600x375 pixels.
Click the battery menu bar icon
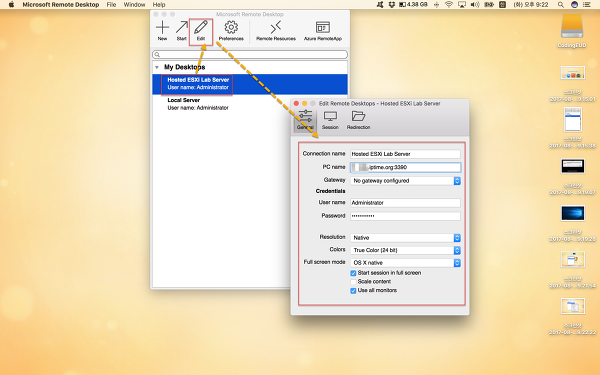click(x=489, y=5)
